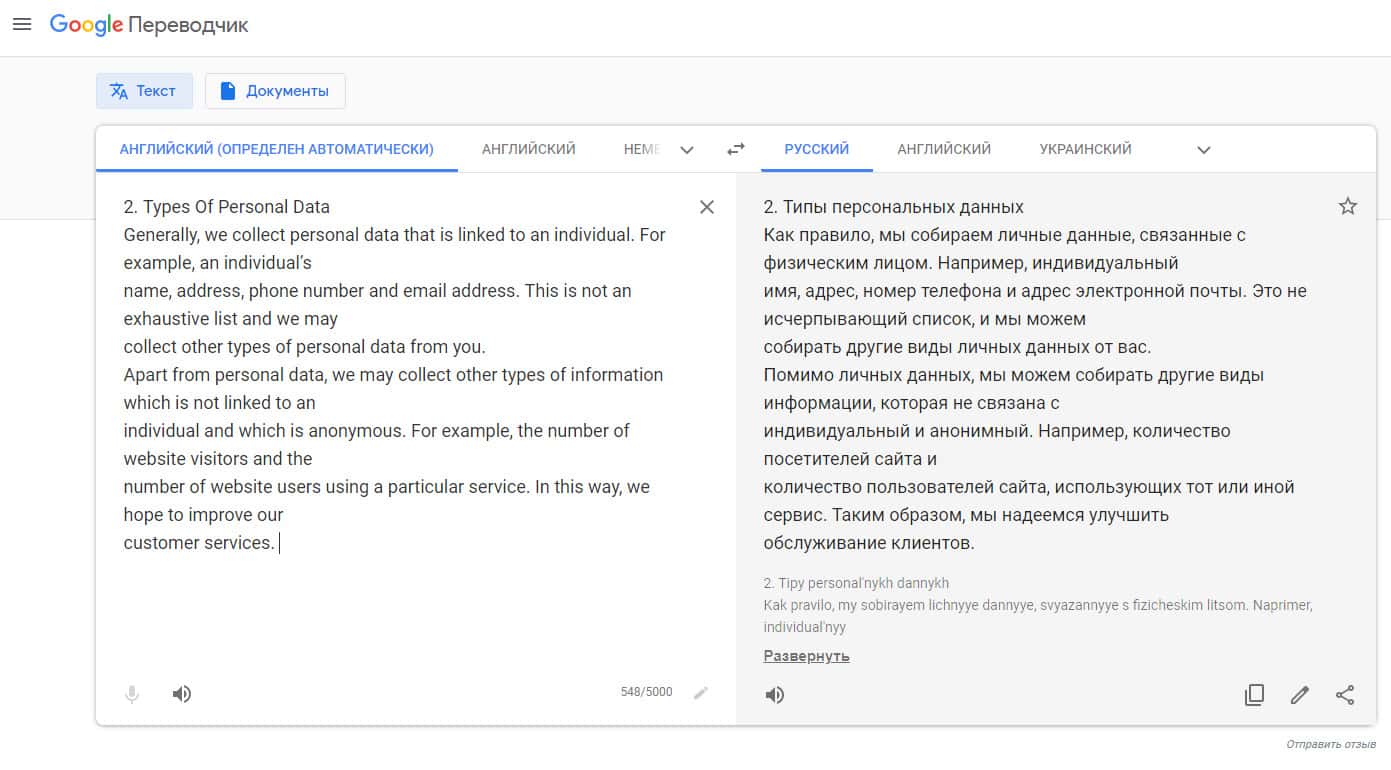Suggest an edit with pencil icon
The image size is (1391, 770).
pos(1299,695)
